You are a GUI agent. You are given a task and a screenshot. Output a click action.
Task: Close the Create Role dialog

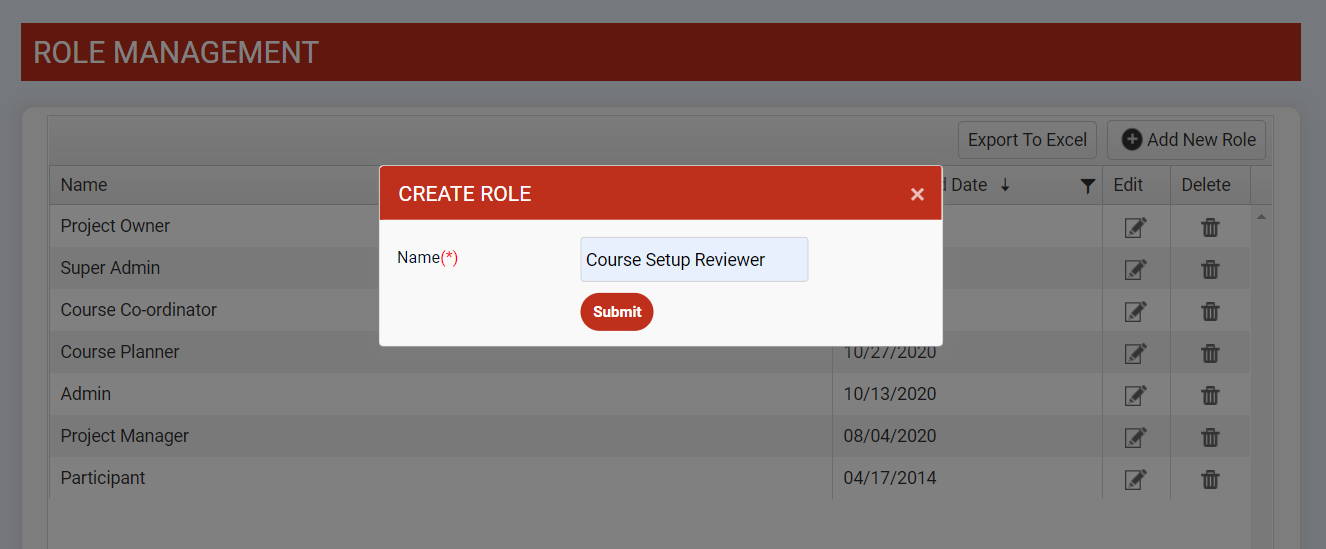click(917, 194)
